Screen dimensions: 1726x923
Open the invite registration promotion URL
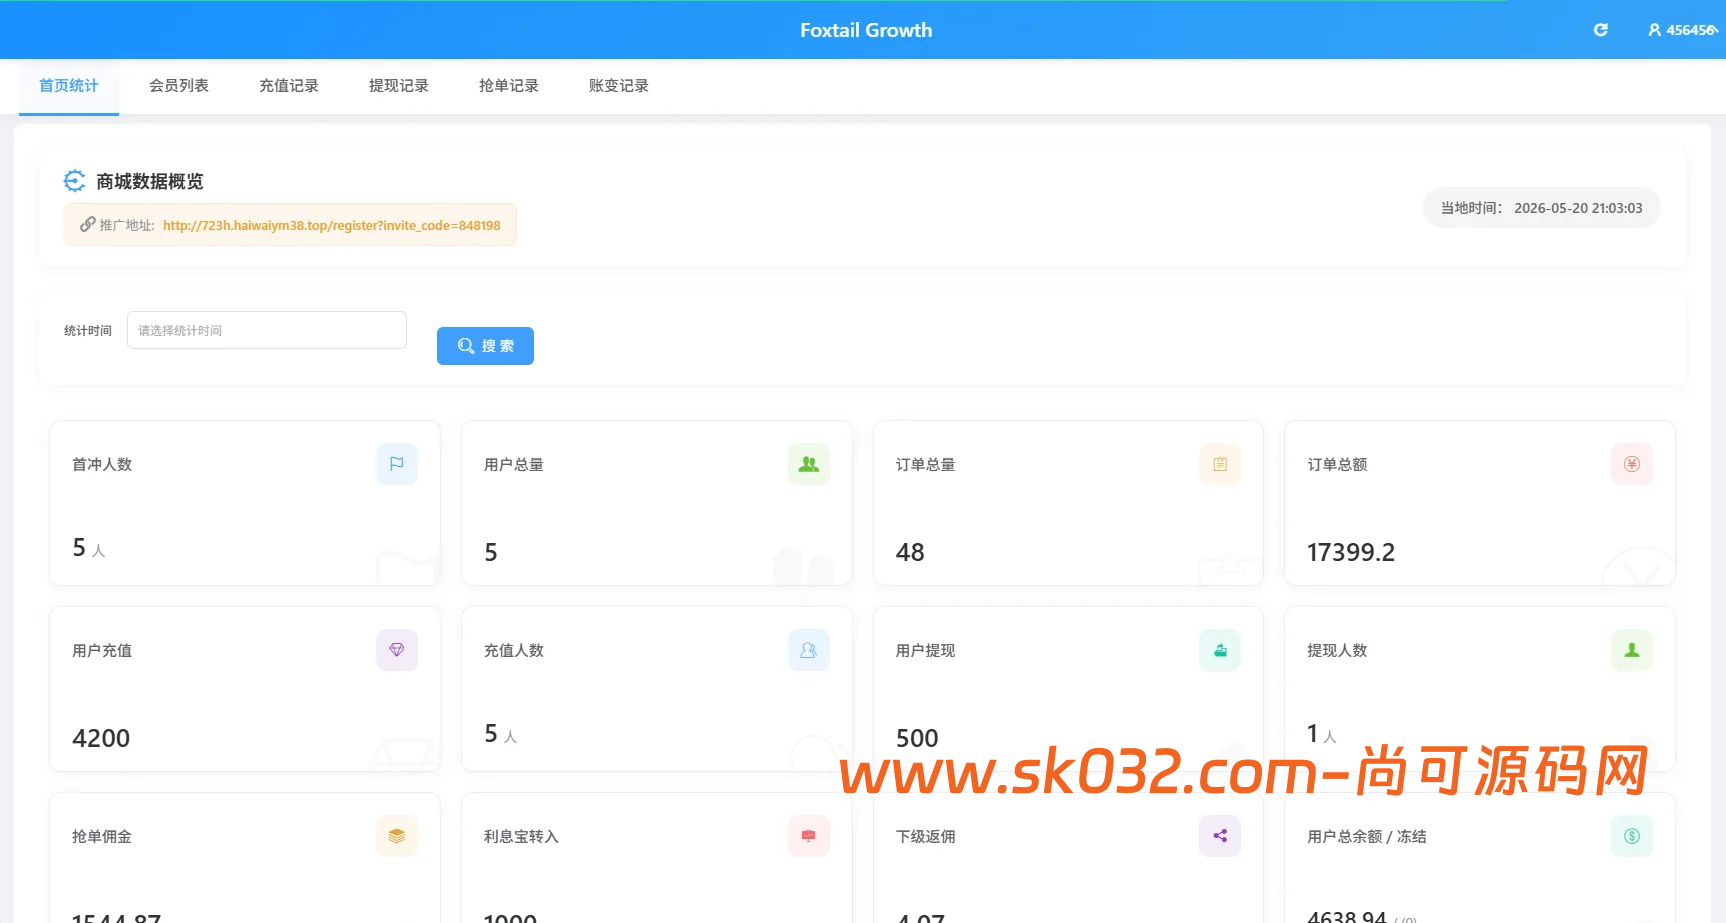coord(331,225)
